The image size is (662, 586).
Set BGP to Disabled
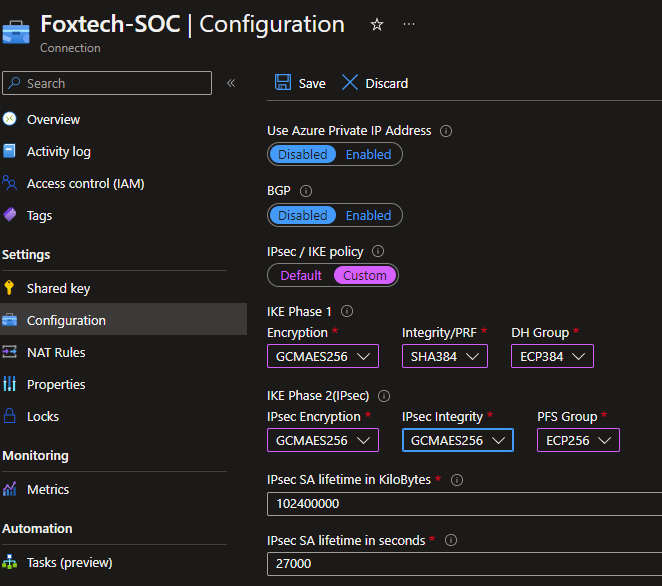pyautogui.click(x=302, y=215)
